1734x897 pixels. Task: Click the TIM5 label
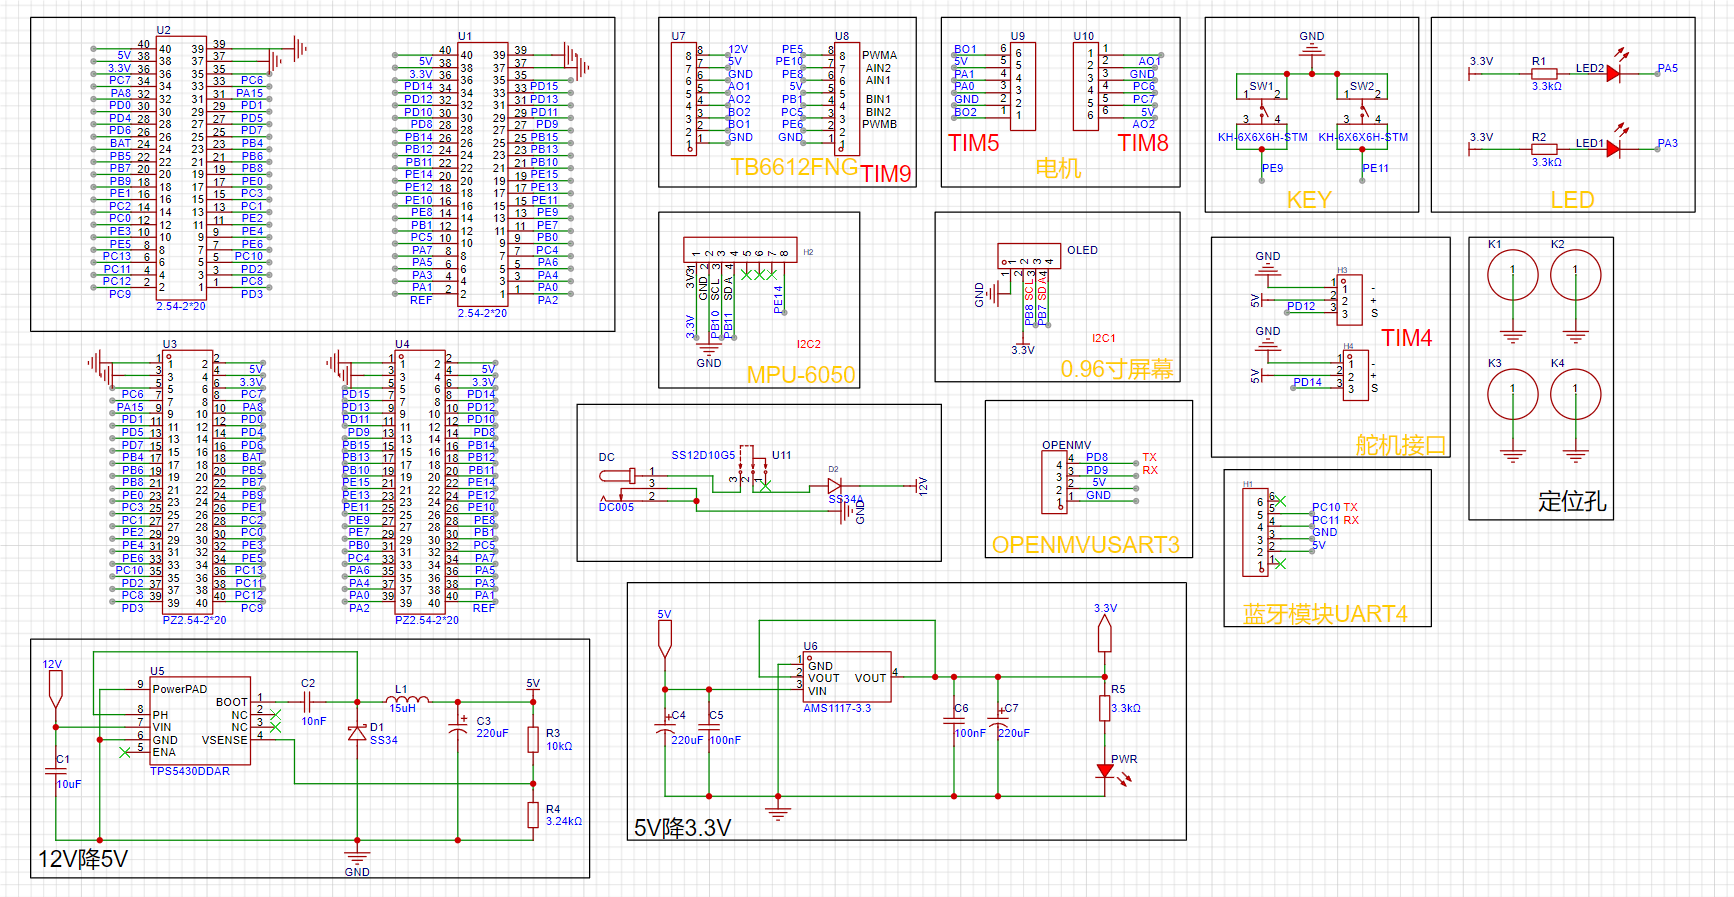pyautogui.click(x=974, y=143)
